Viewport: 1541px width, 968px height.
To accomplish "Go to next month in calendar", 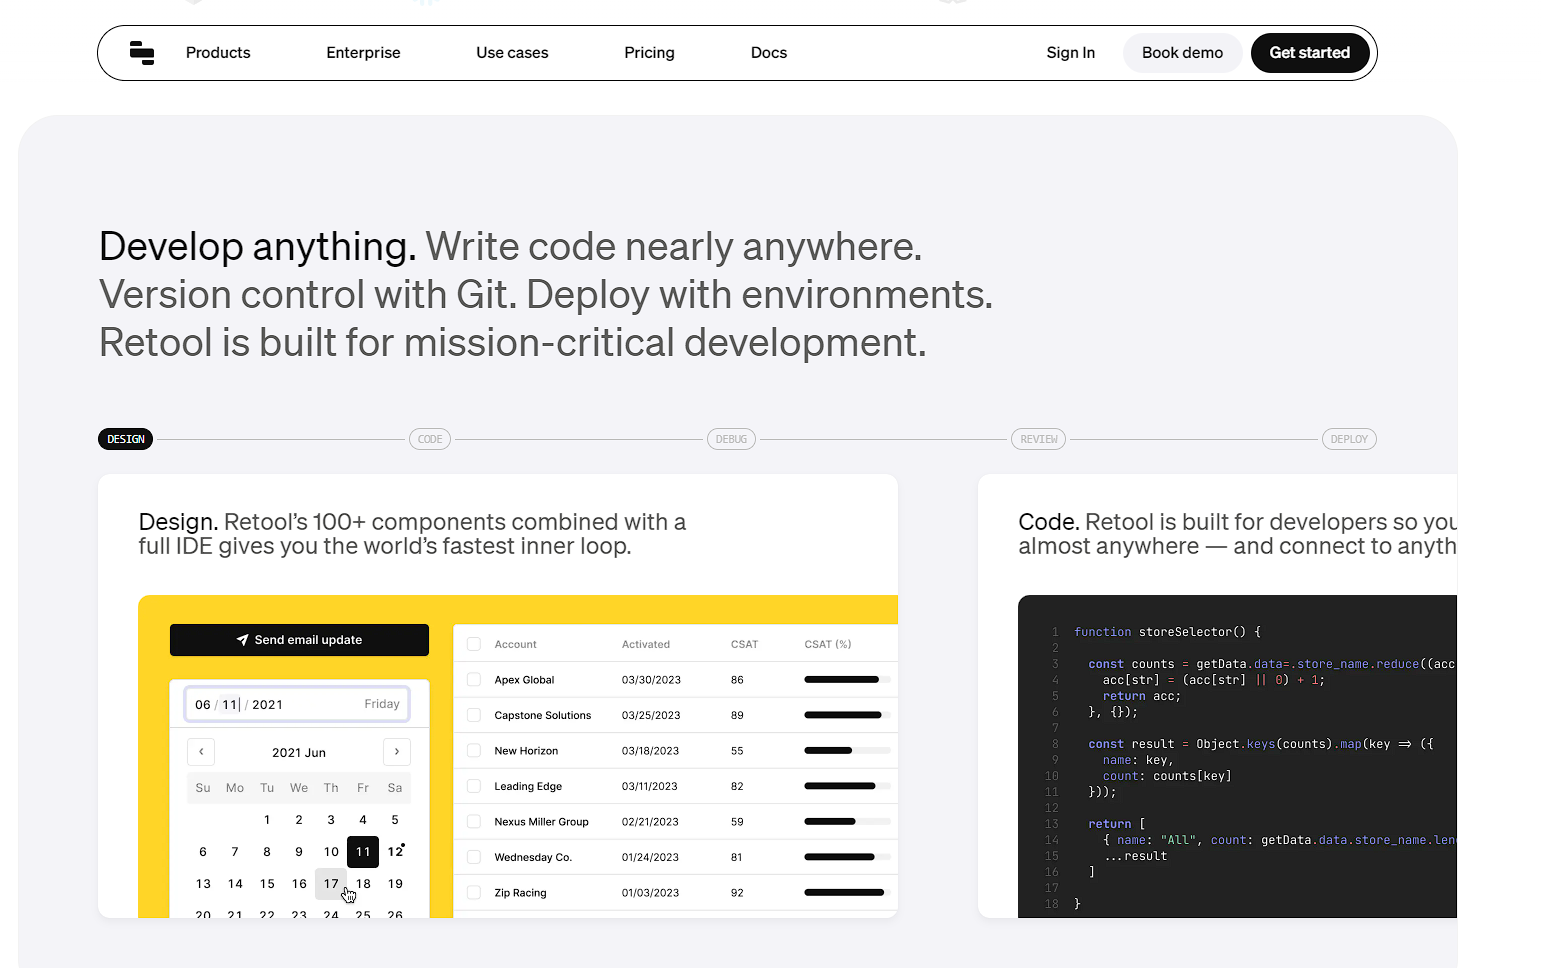I will click(x=397, y=752).
